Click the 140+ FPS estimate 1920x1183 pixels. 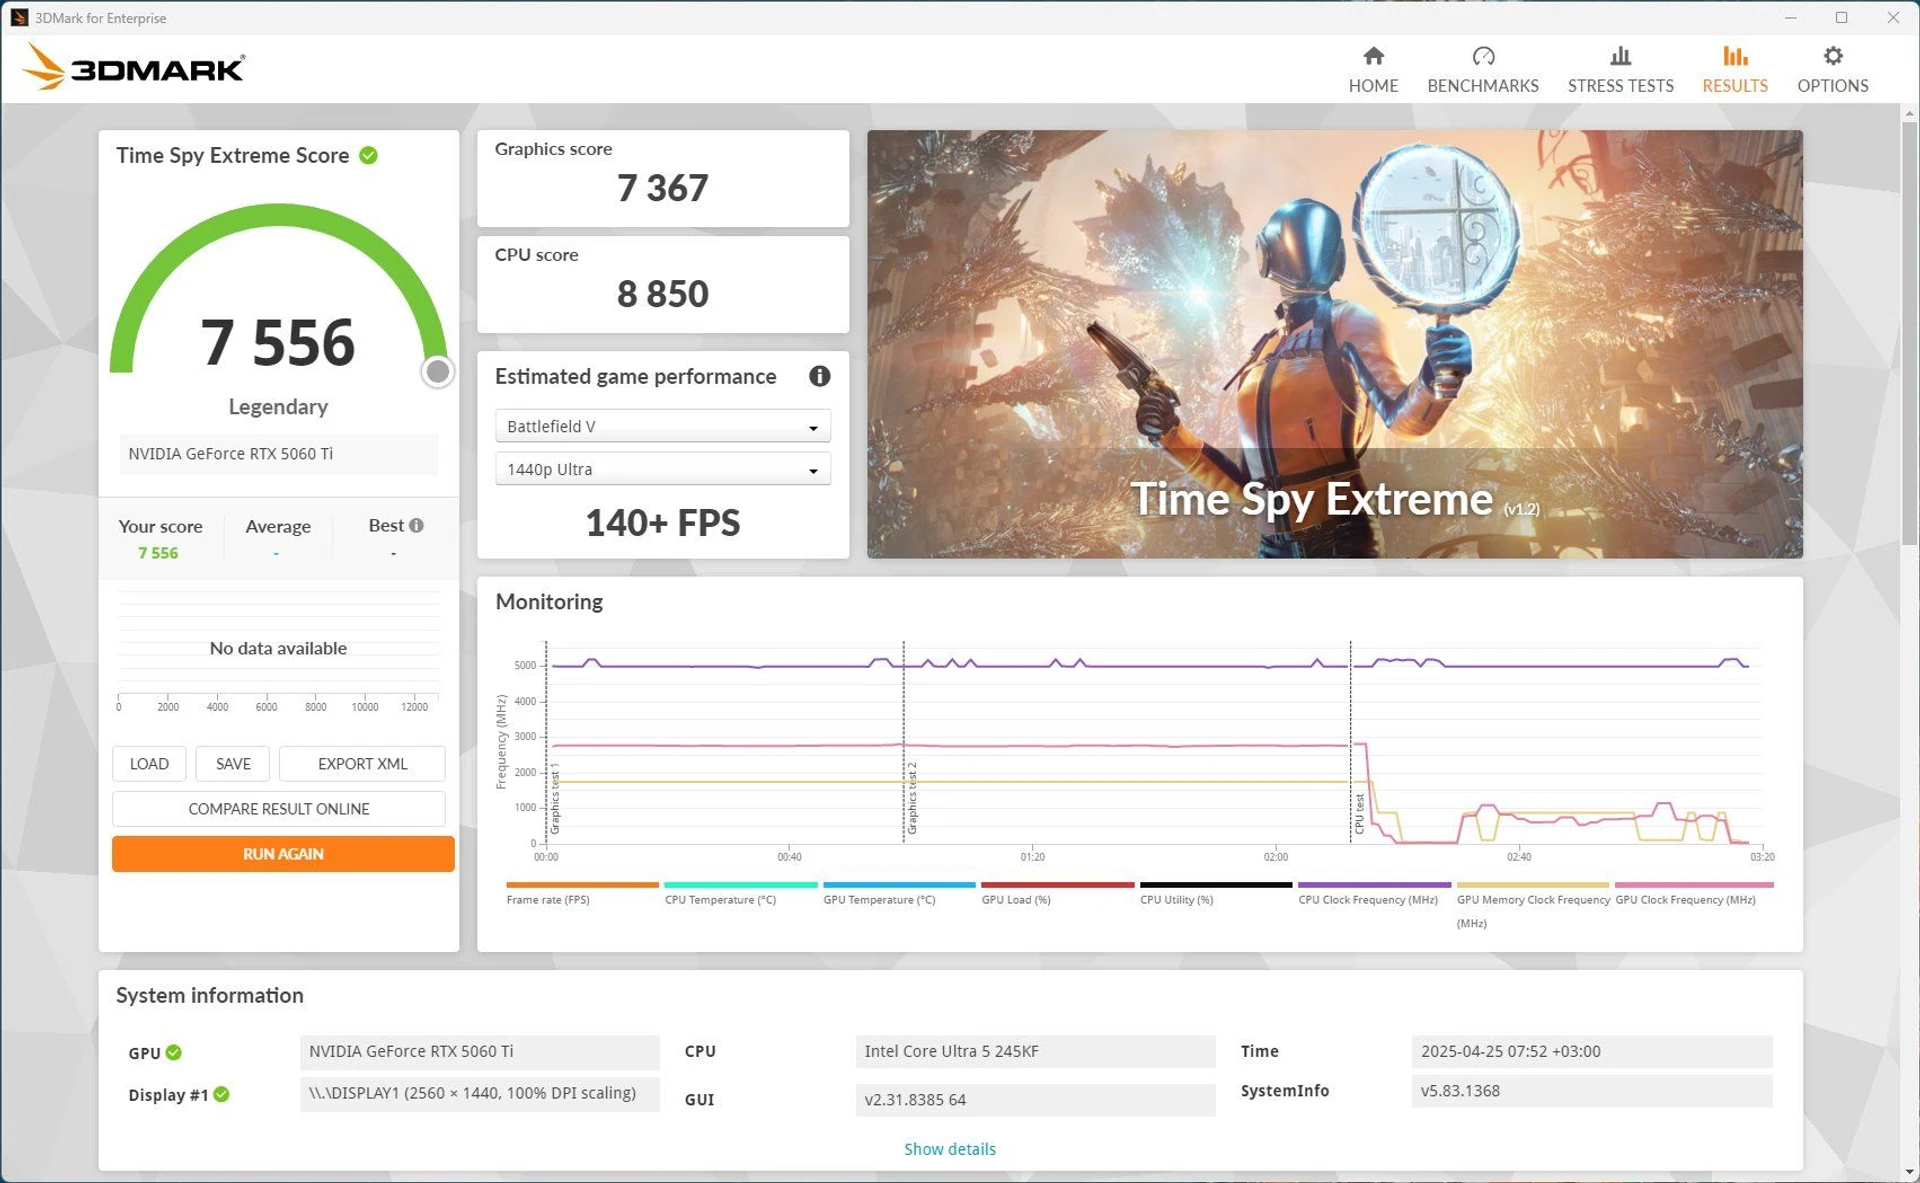click(x=662, y=523)
